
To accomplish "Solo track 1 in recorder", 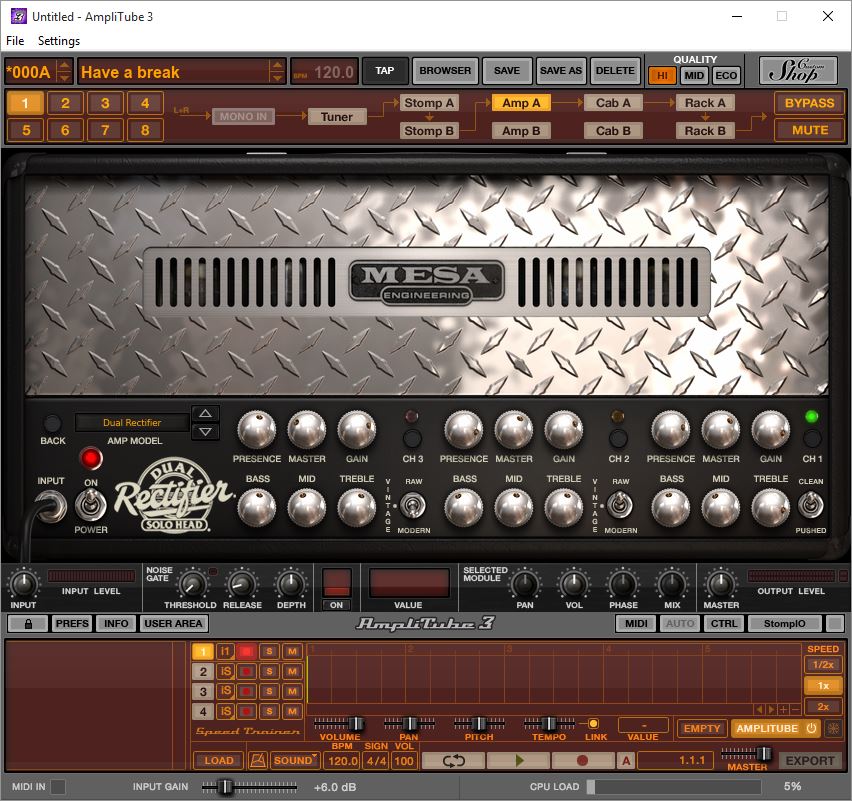I will pos(270,652).
